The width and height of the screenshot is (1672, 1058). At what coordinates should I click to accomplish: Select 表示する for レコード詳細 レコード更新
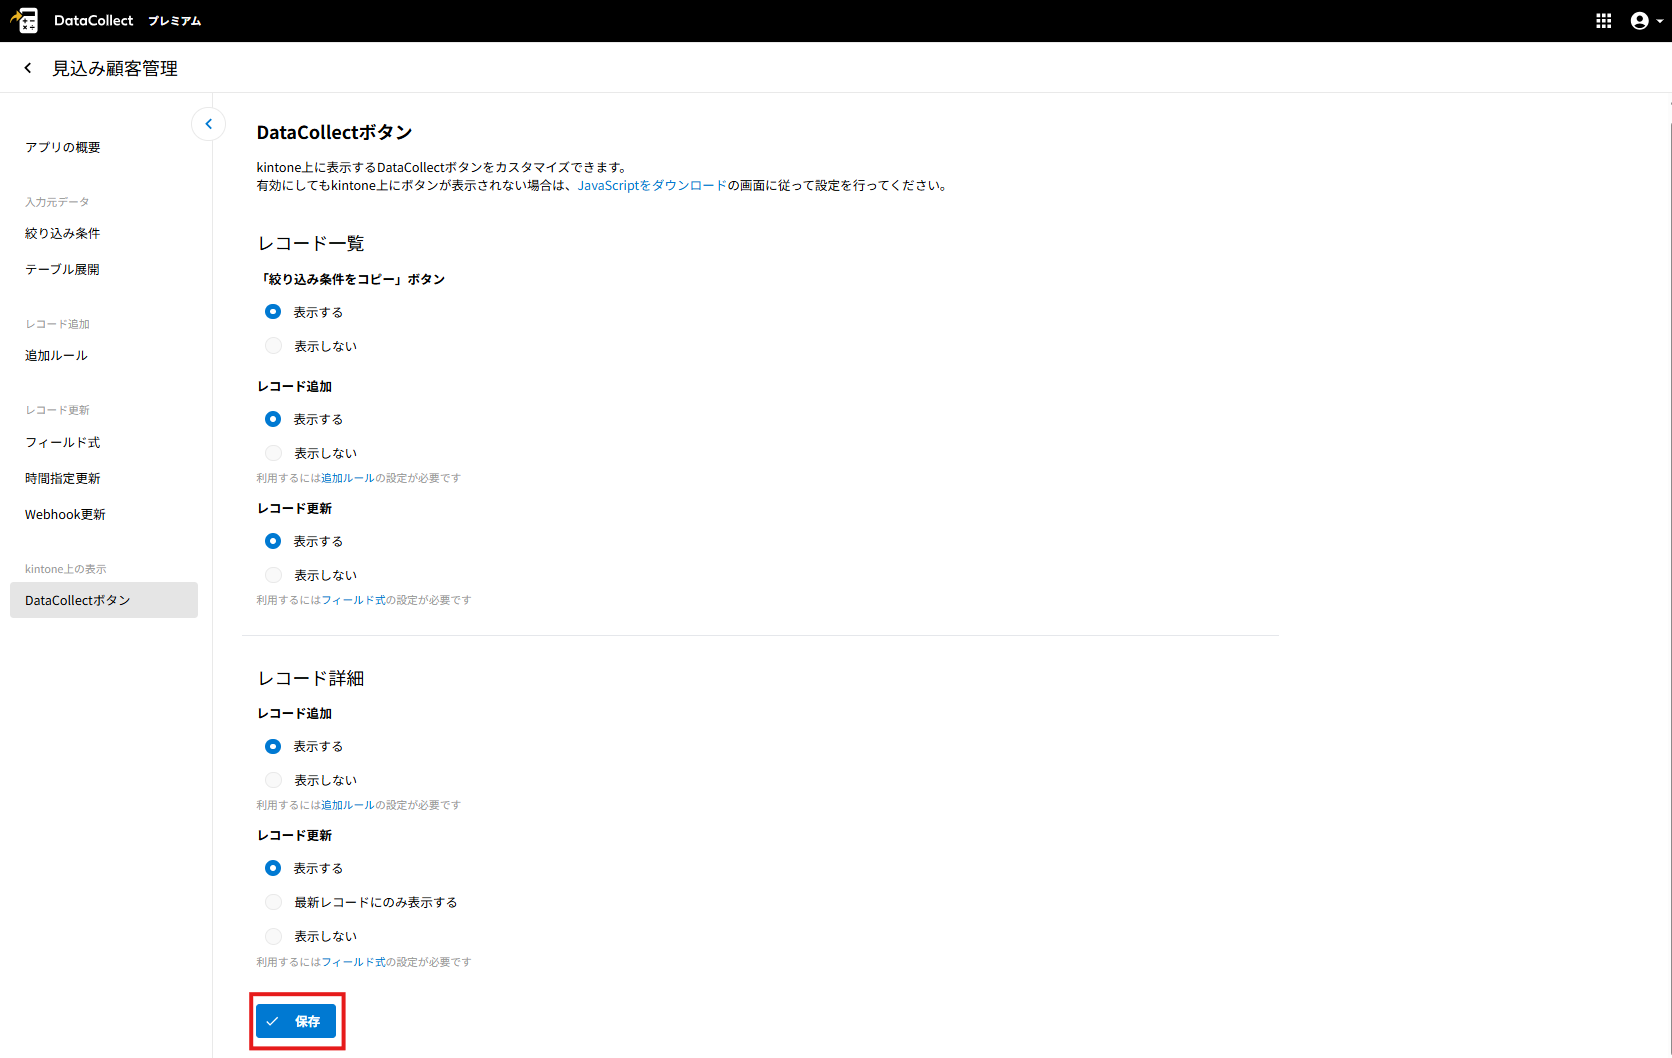(273, 868)
